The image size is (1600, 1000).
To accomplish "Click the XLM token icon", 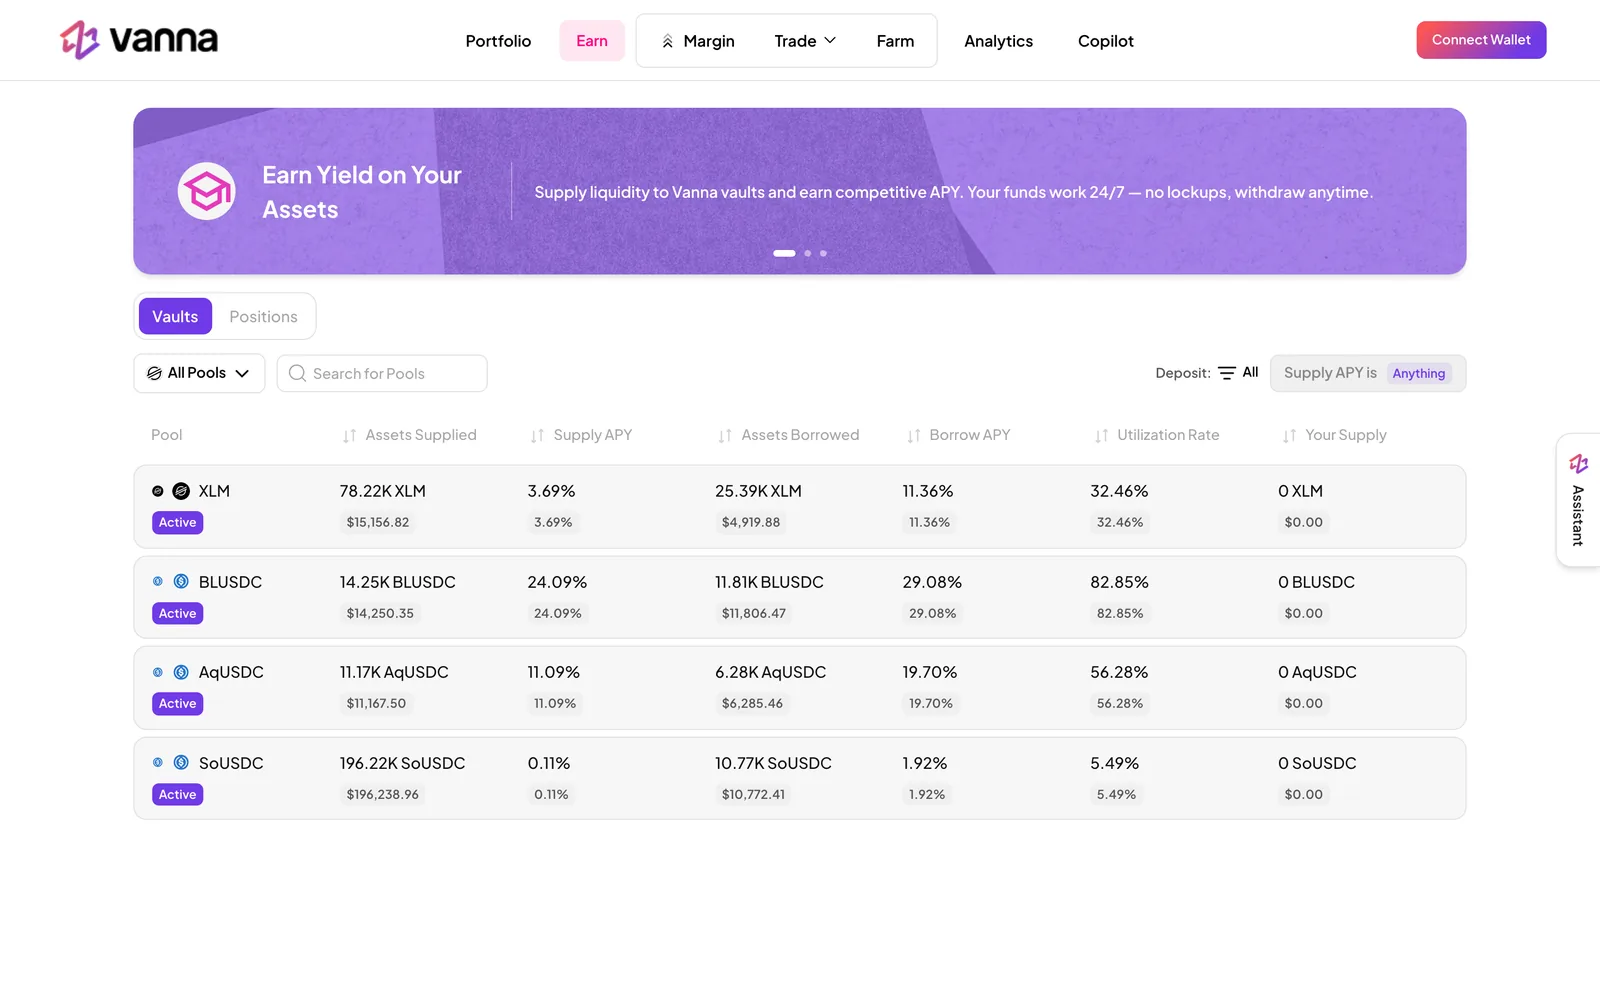I will [181, 491].
